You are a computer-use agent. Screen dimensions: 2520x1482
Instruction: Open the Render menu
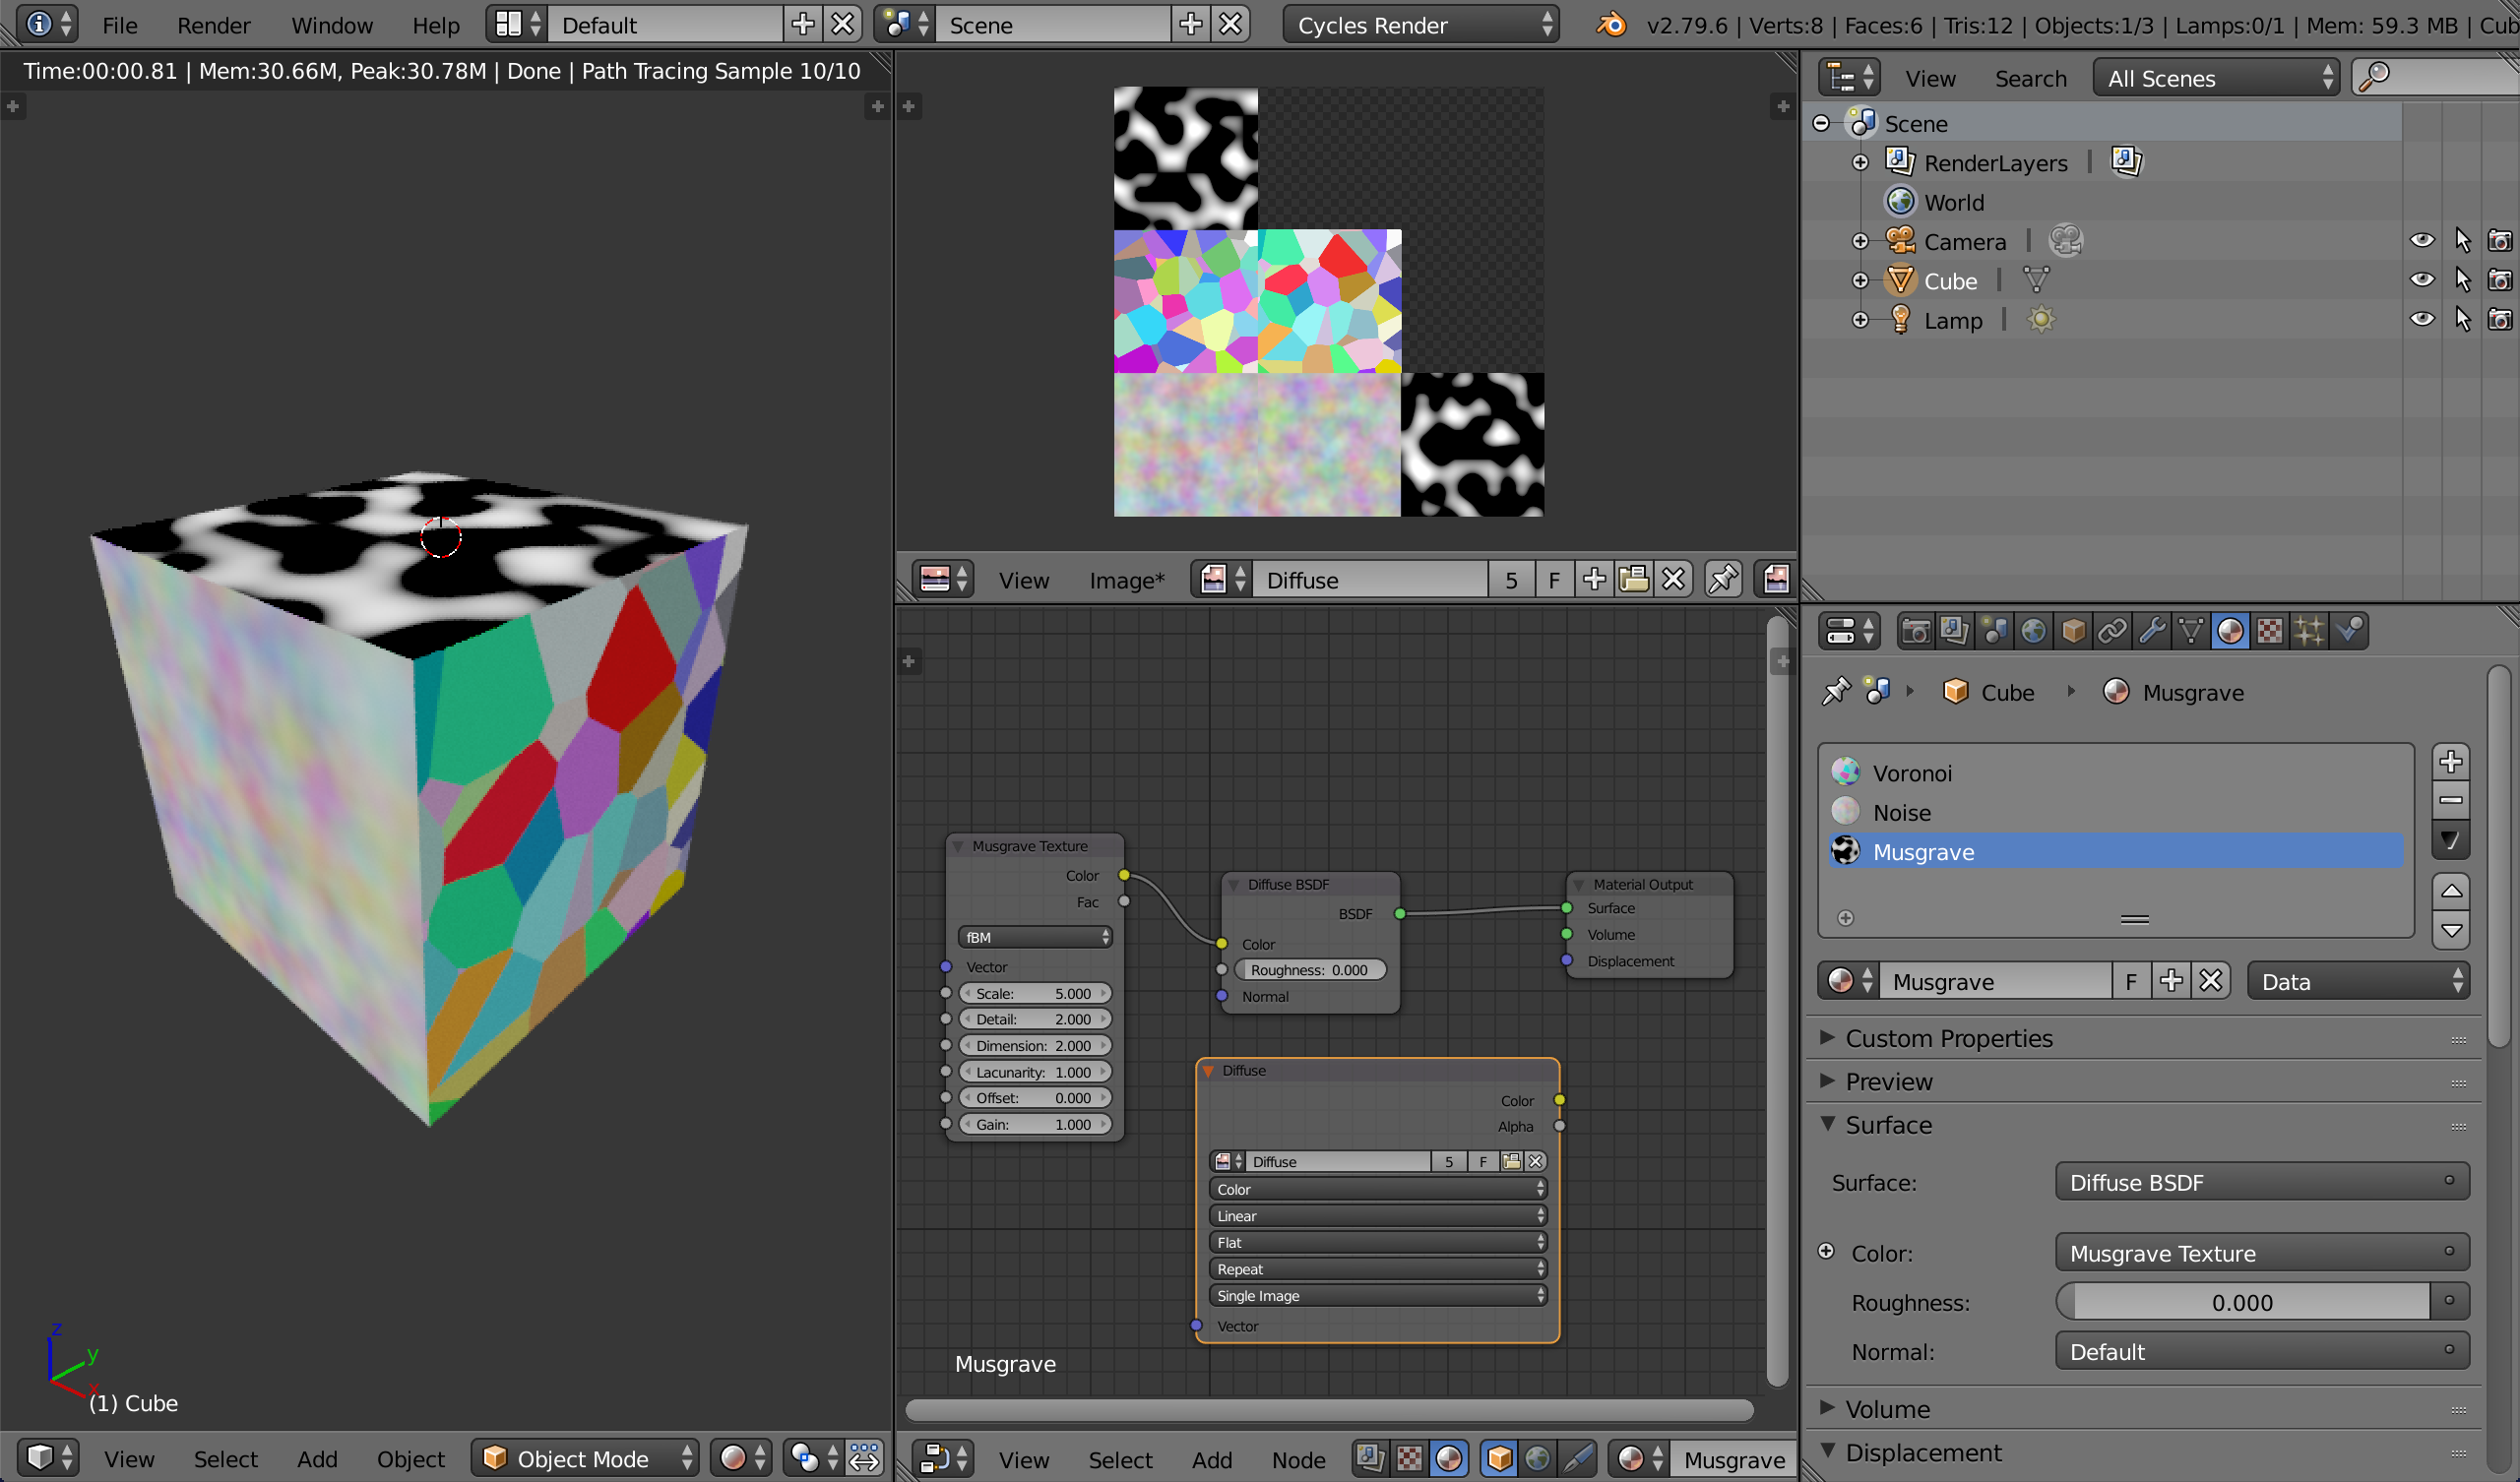213,25
